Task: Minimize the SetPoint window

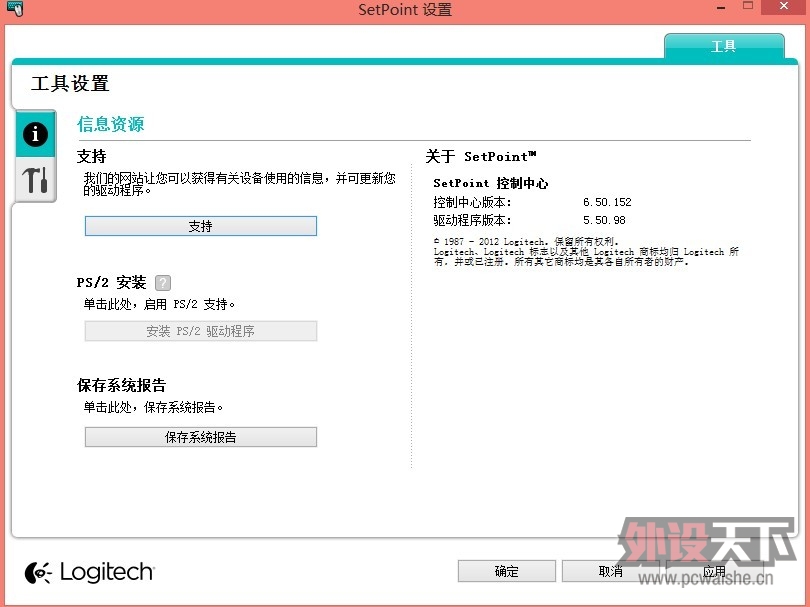Action: click(721, 8)
